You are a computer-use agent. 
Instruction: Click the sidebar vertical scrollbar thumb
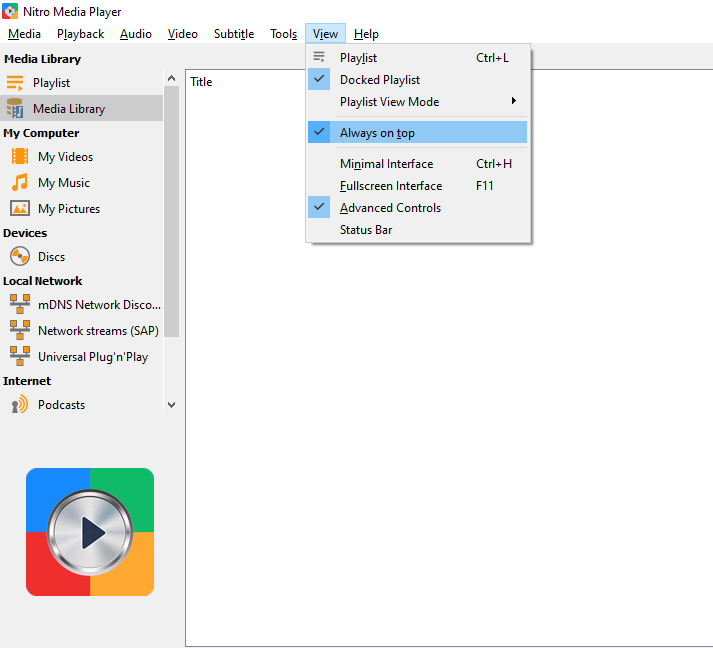pyautogui.click(x=171, y=211)
